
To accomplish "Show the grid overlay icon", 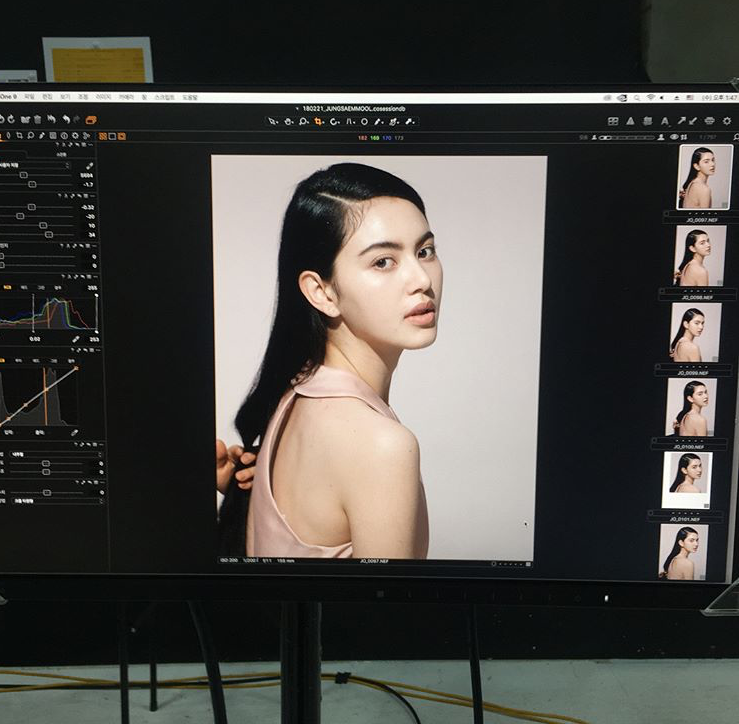I will (613, 121).
